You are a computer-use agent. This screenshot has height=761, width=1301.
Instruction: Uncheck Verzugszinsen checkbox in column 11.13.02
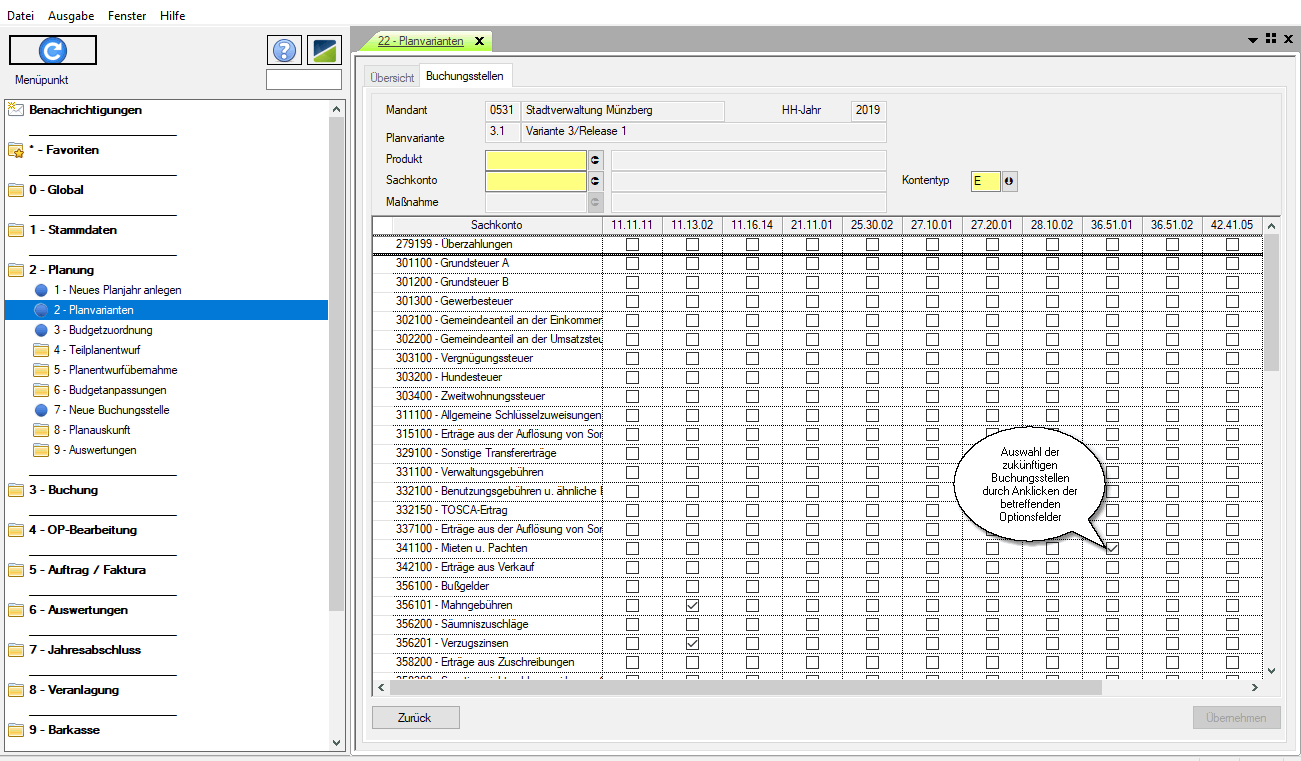[x=692, y=644]
